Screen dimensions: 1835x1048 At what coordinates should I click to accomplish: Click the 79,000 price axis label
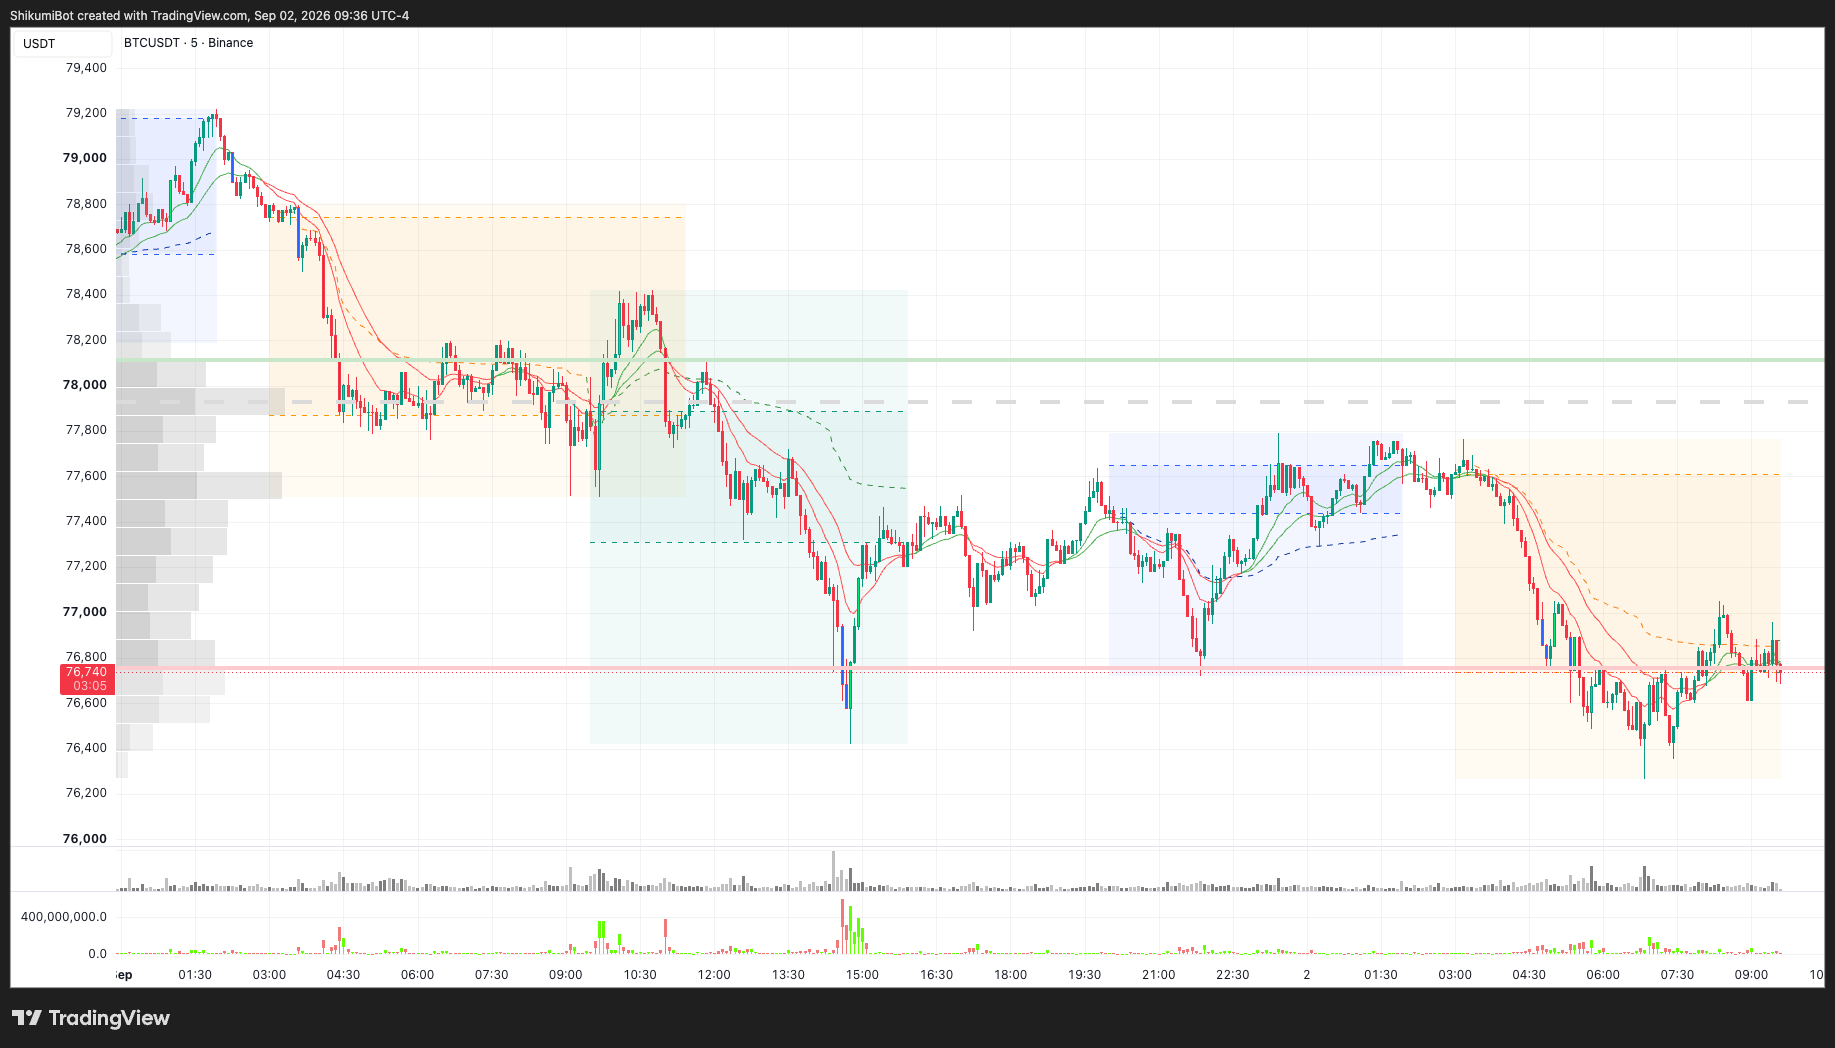point(85,158)
